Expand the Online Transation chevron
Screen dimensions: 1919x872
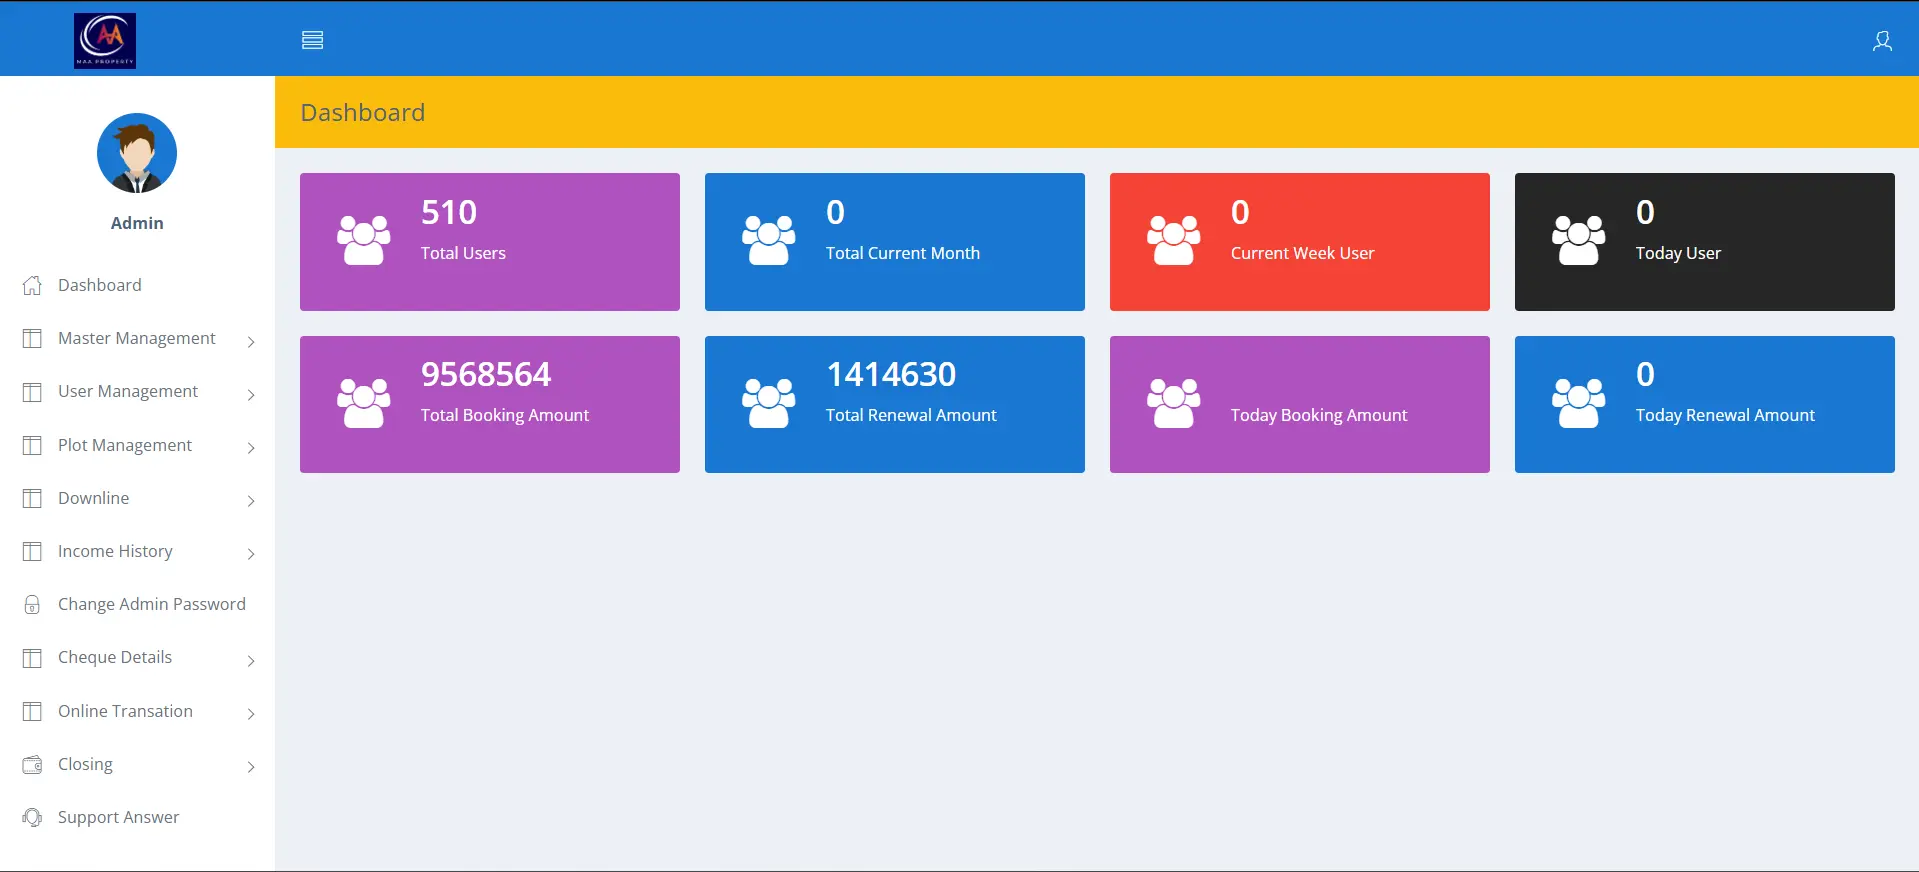click(x=251, y=713)
